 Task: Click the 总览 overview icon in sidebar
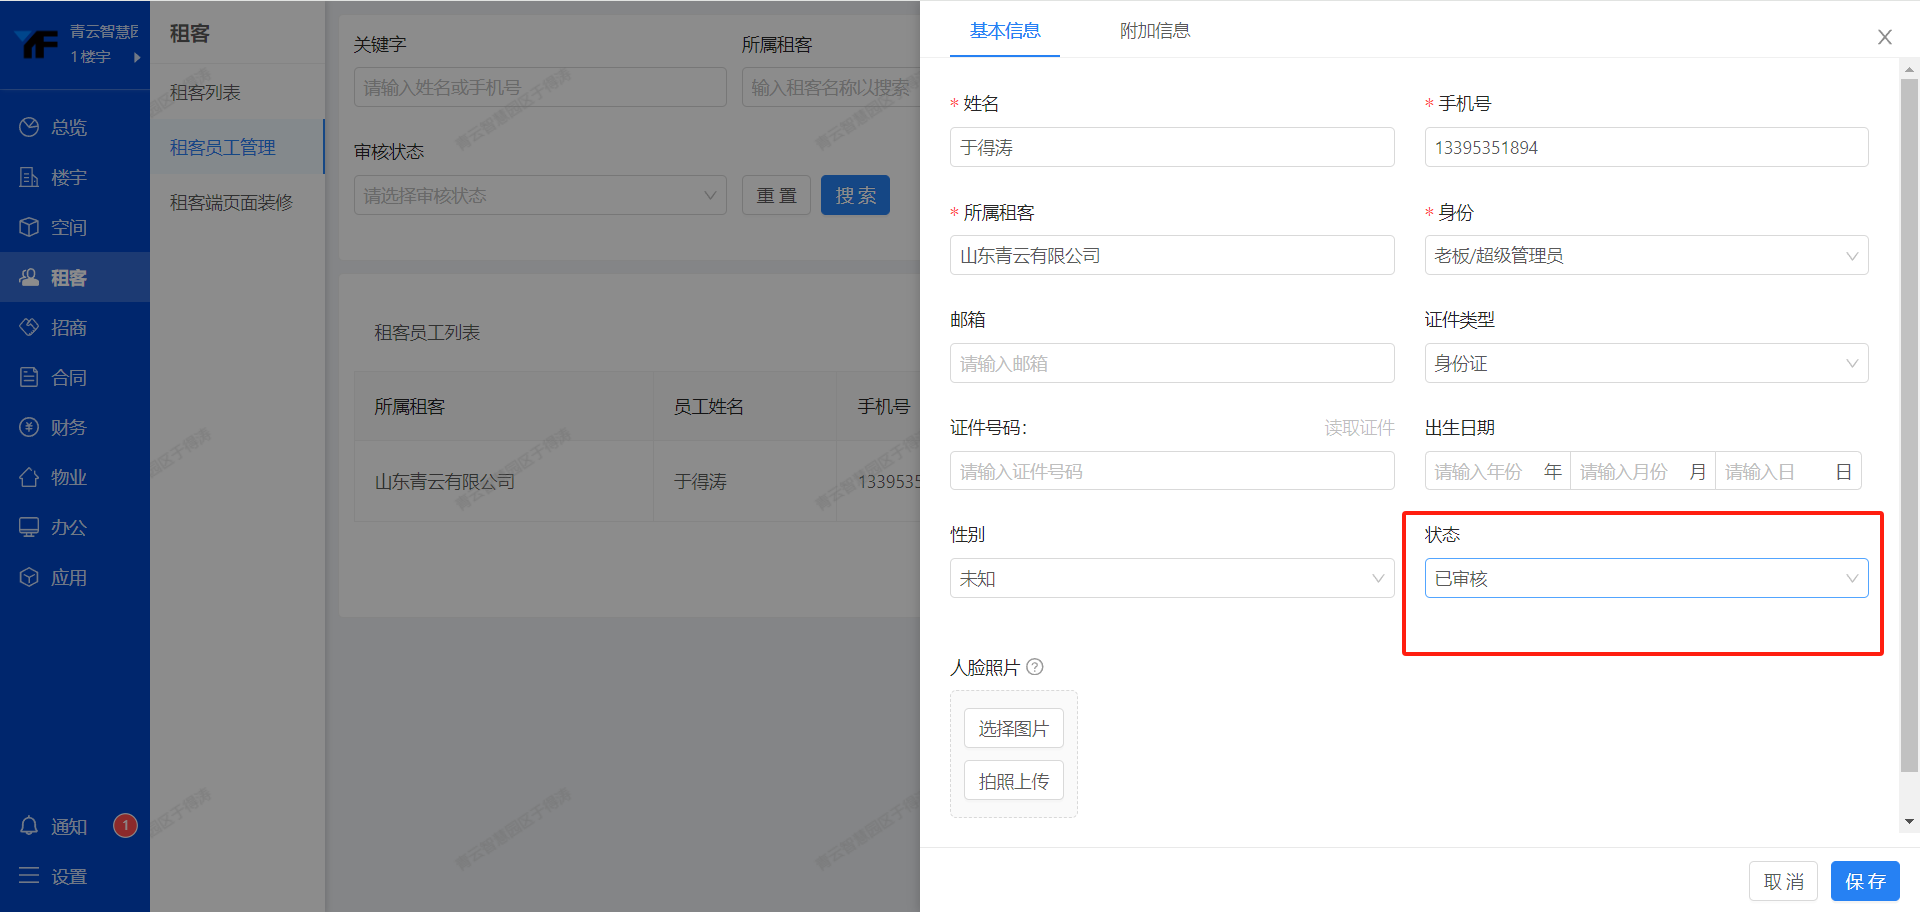point(29,127)
